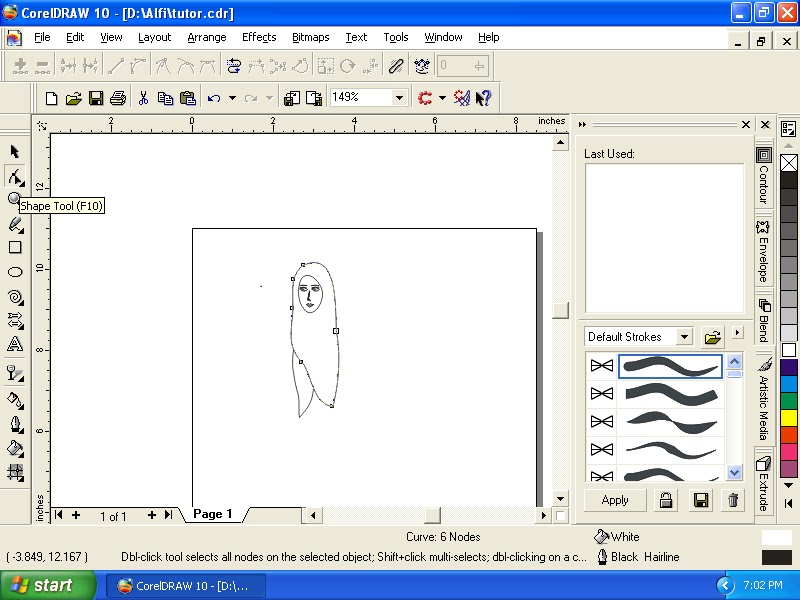The width and height of the screenshot is (800, 600).
Task: Select the first brush stroke preset
Action: 670,366
